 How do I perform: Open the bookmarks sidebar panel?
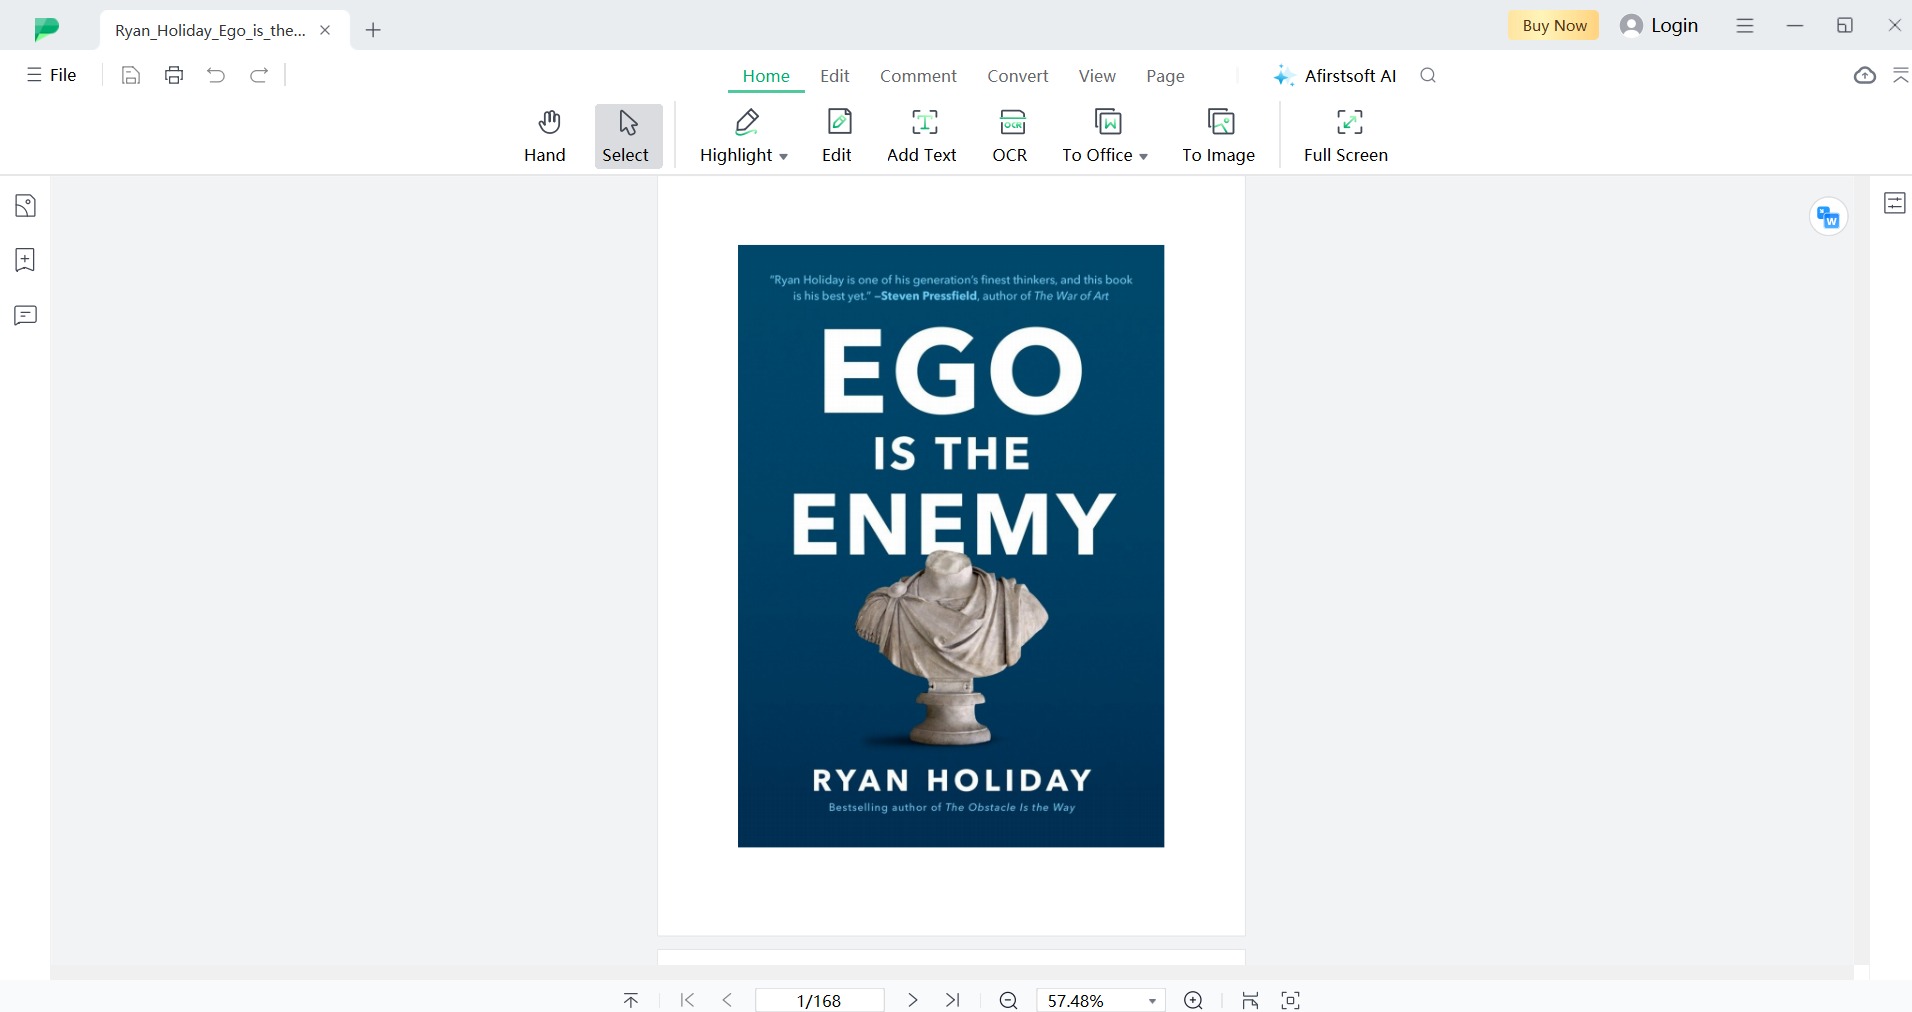coord(25,260)
